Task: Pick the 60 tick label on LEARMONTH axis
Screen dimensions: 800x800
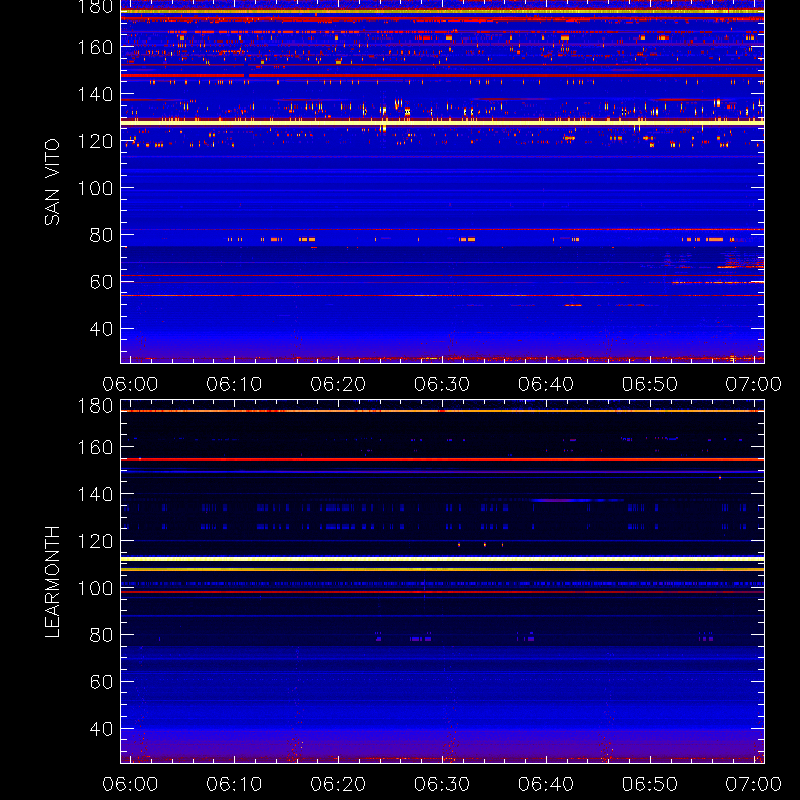Action: coord(101,682)
